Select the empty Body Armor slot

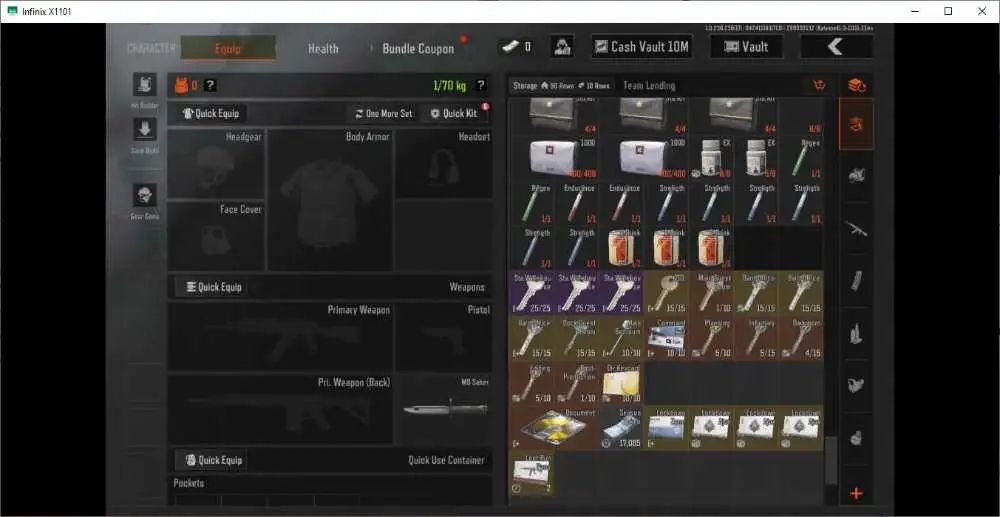click(330, 200)
